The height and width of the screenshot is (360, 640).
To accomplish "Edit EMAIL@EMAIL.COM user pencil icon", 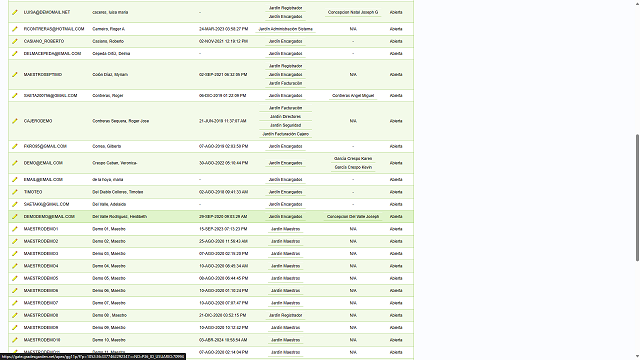I will 15,180.
